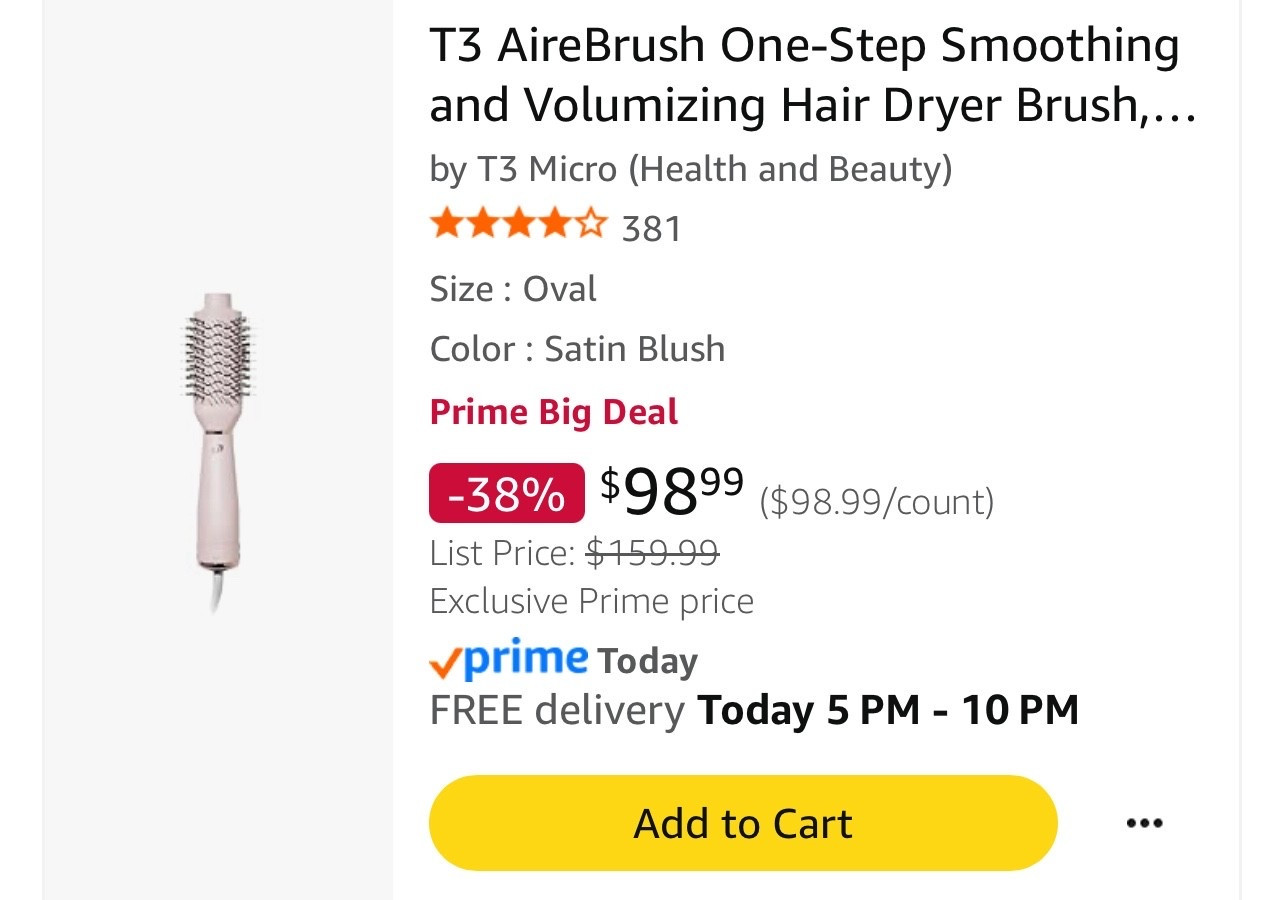Select the Oval size option
Screen dimensions: 1284x900
[560, 289]
